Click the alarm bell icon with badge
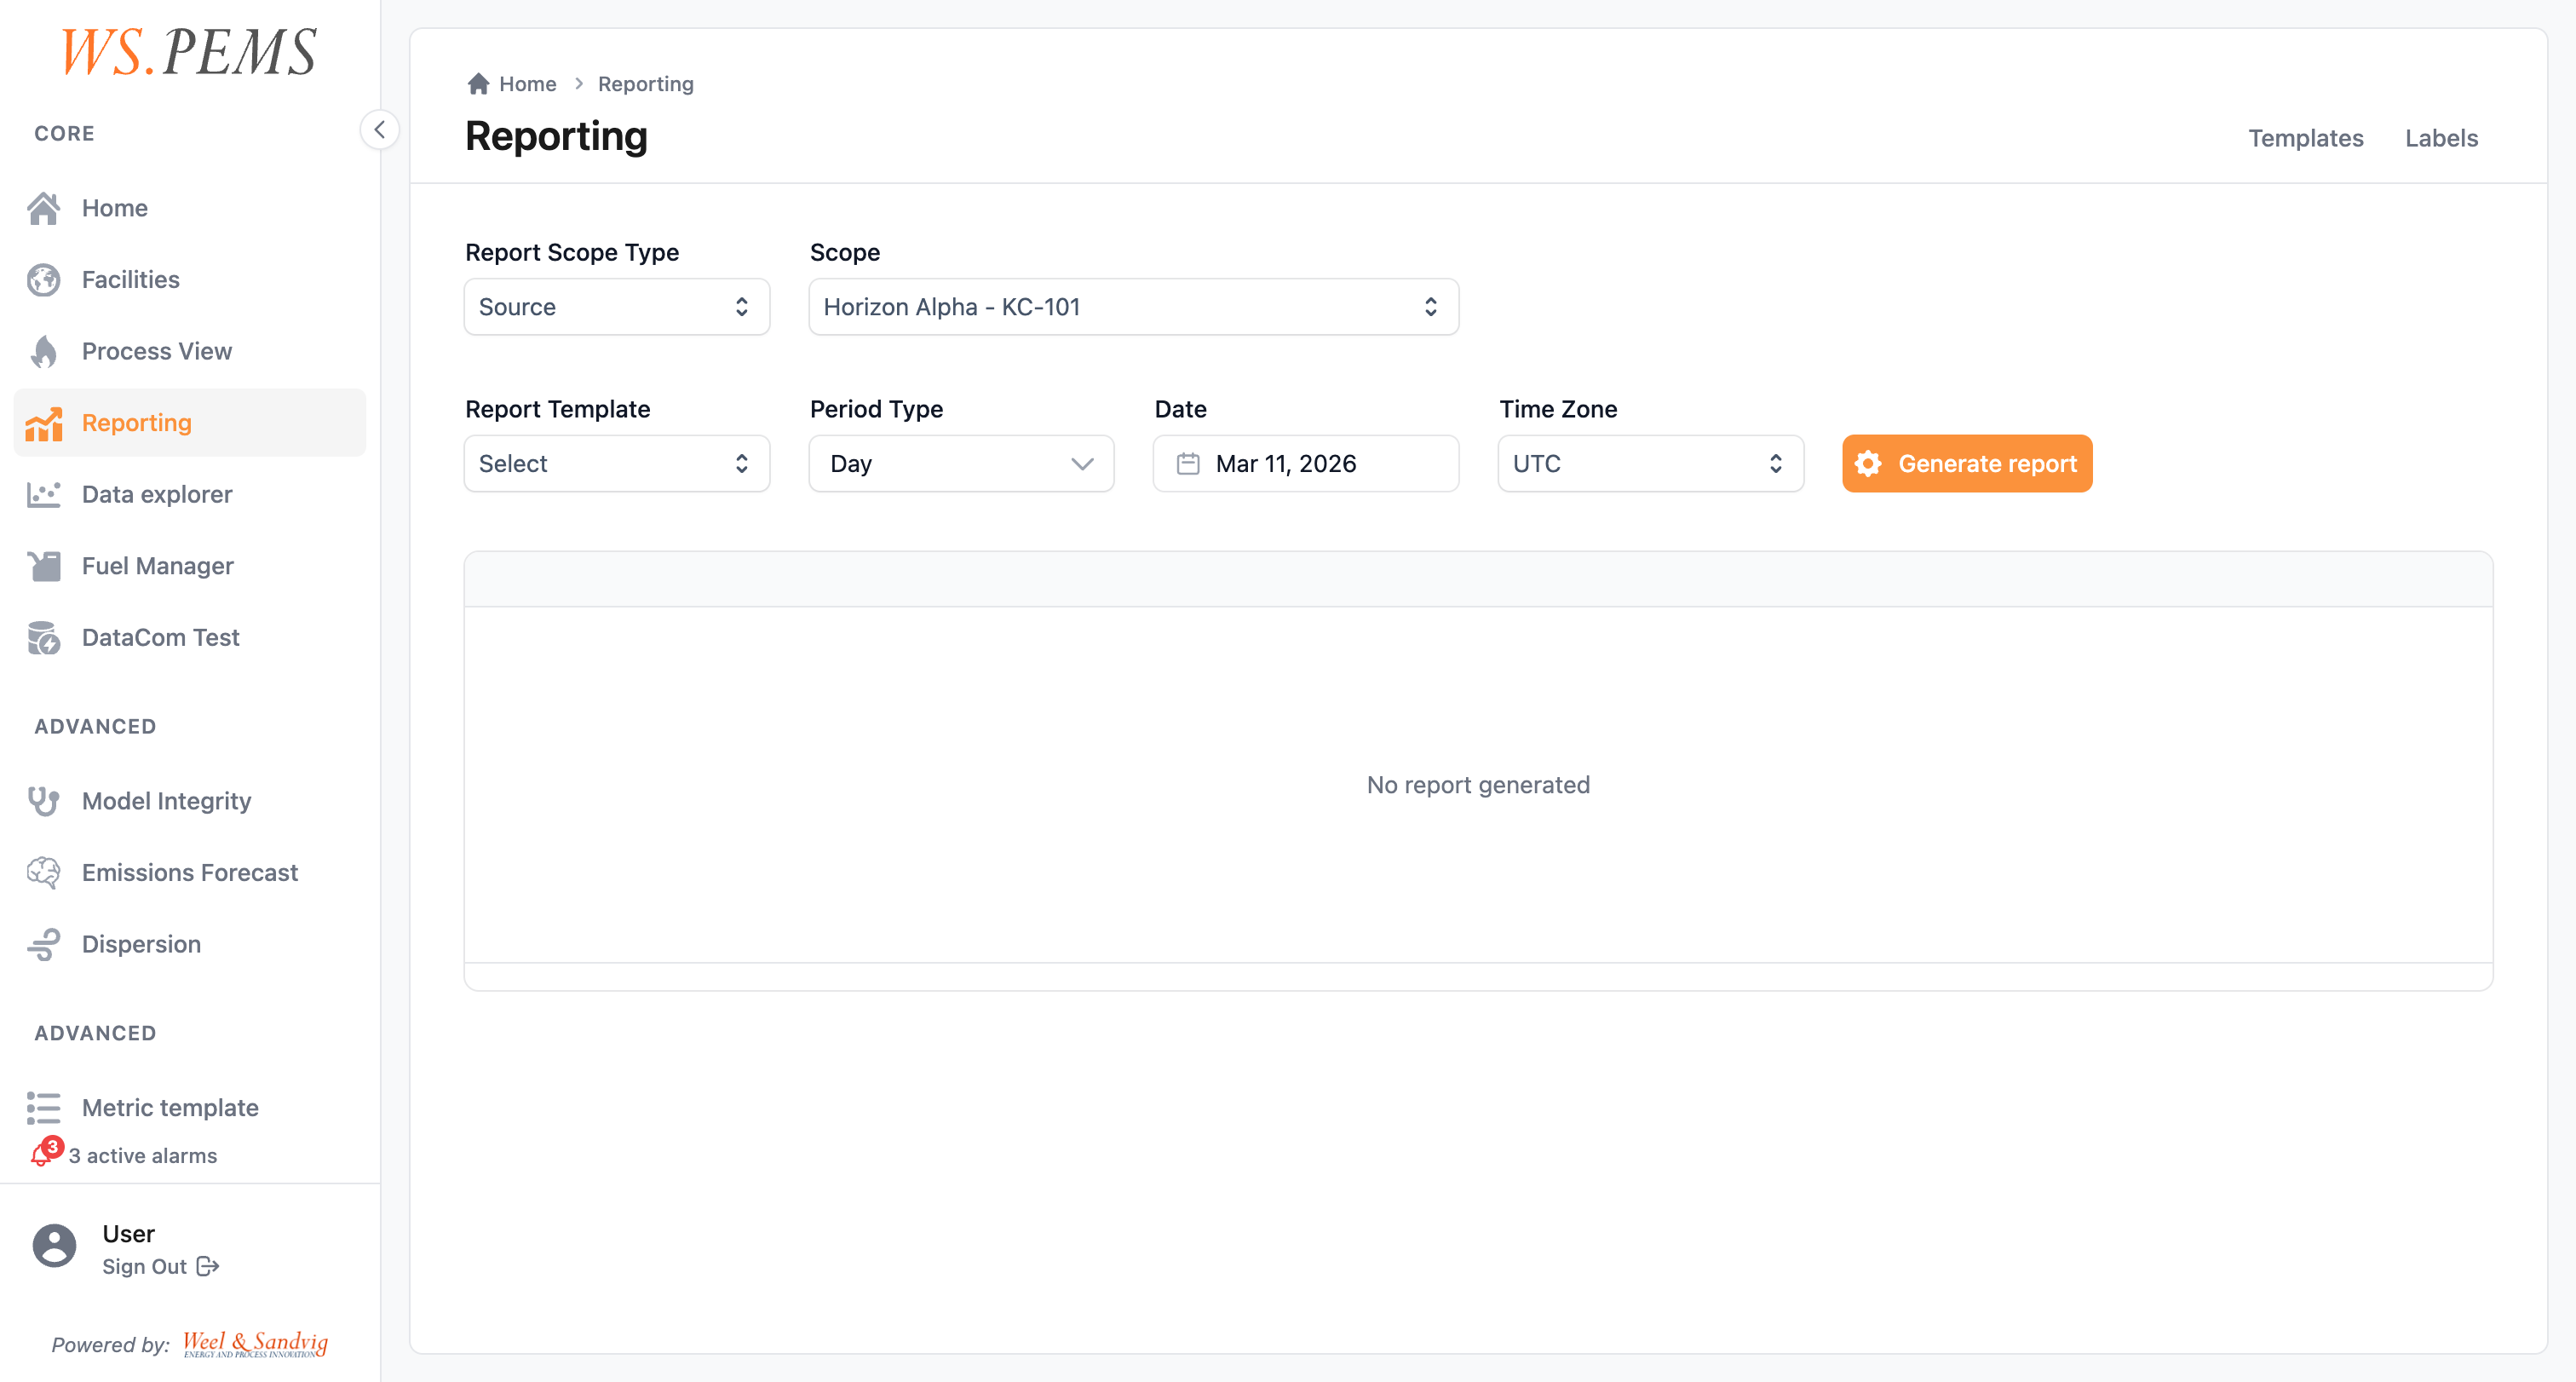This screenshot has height=1382, width=2576. click(46, 1152)
